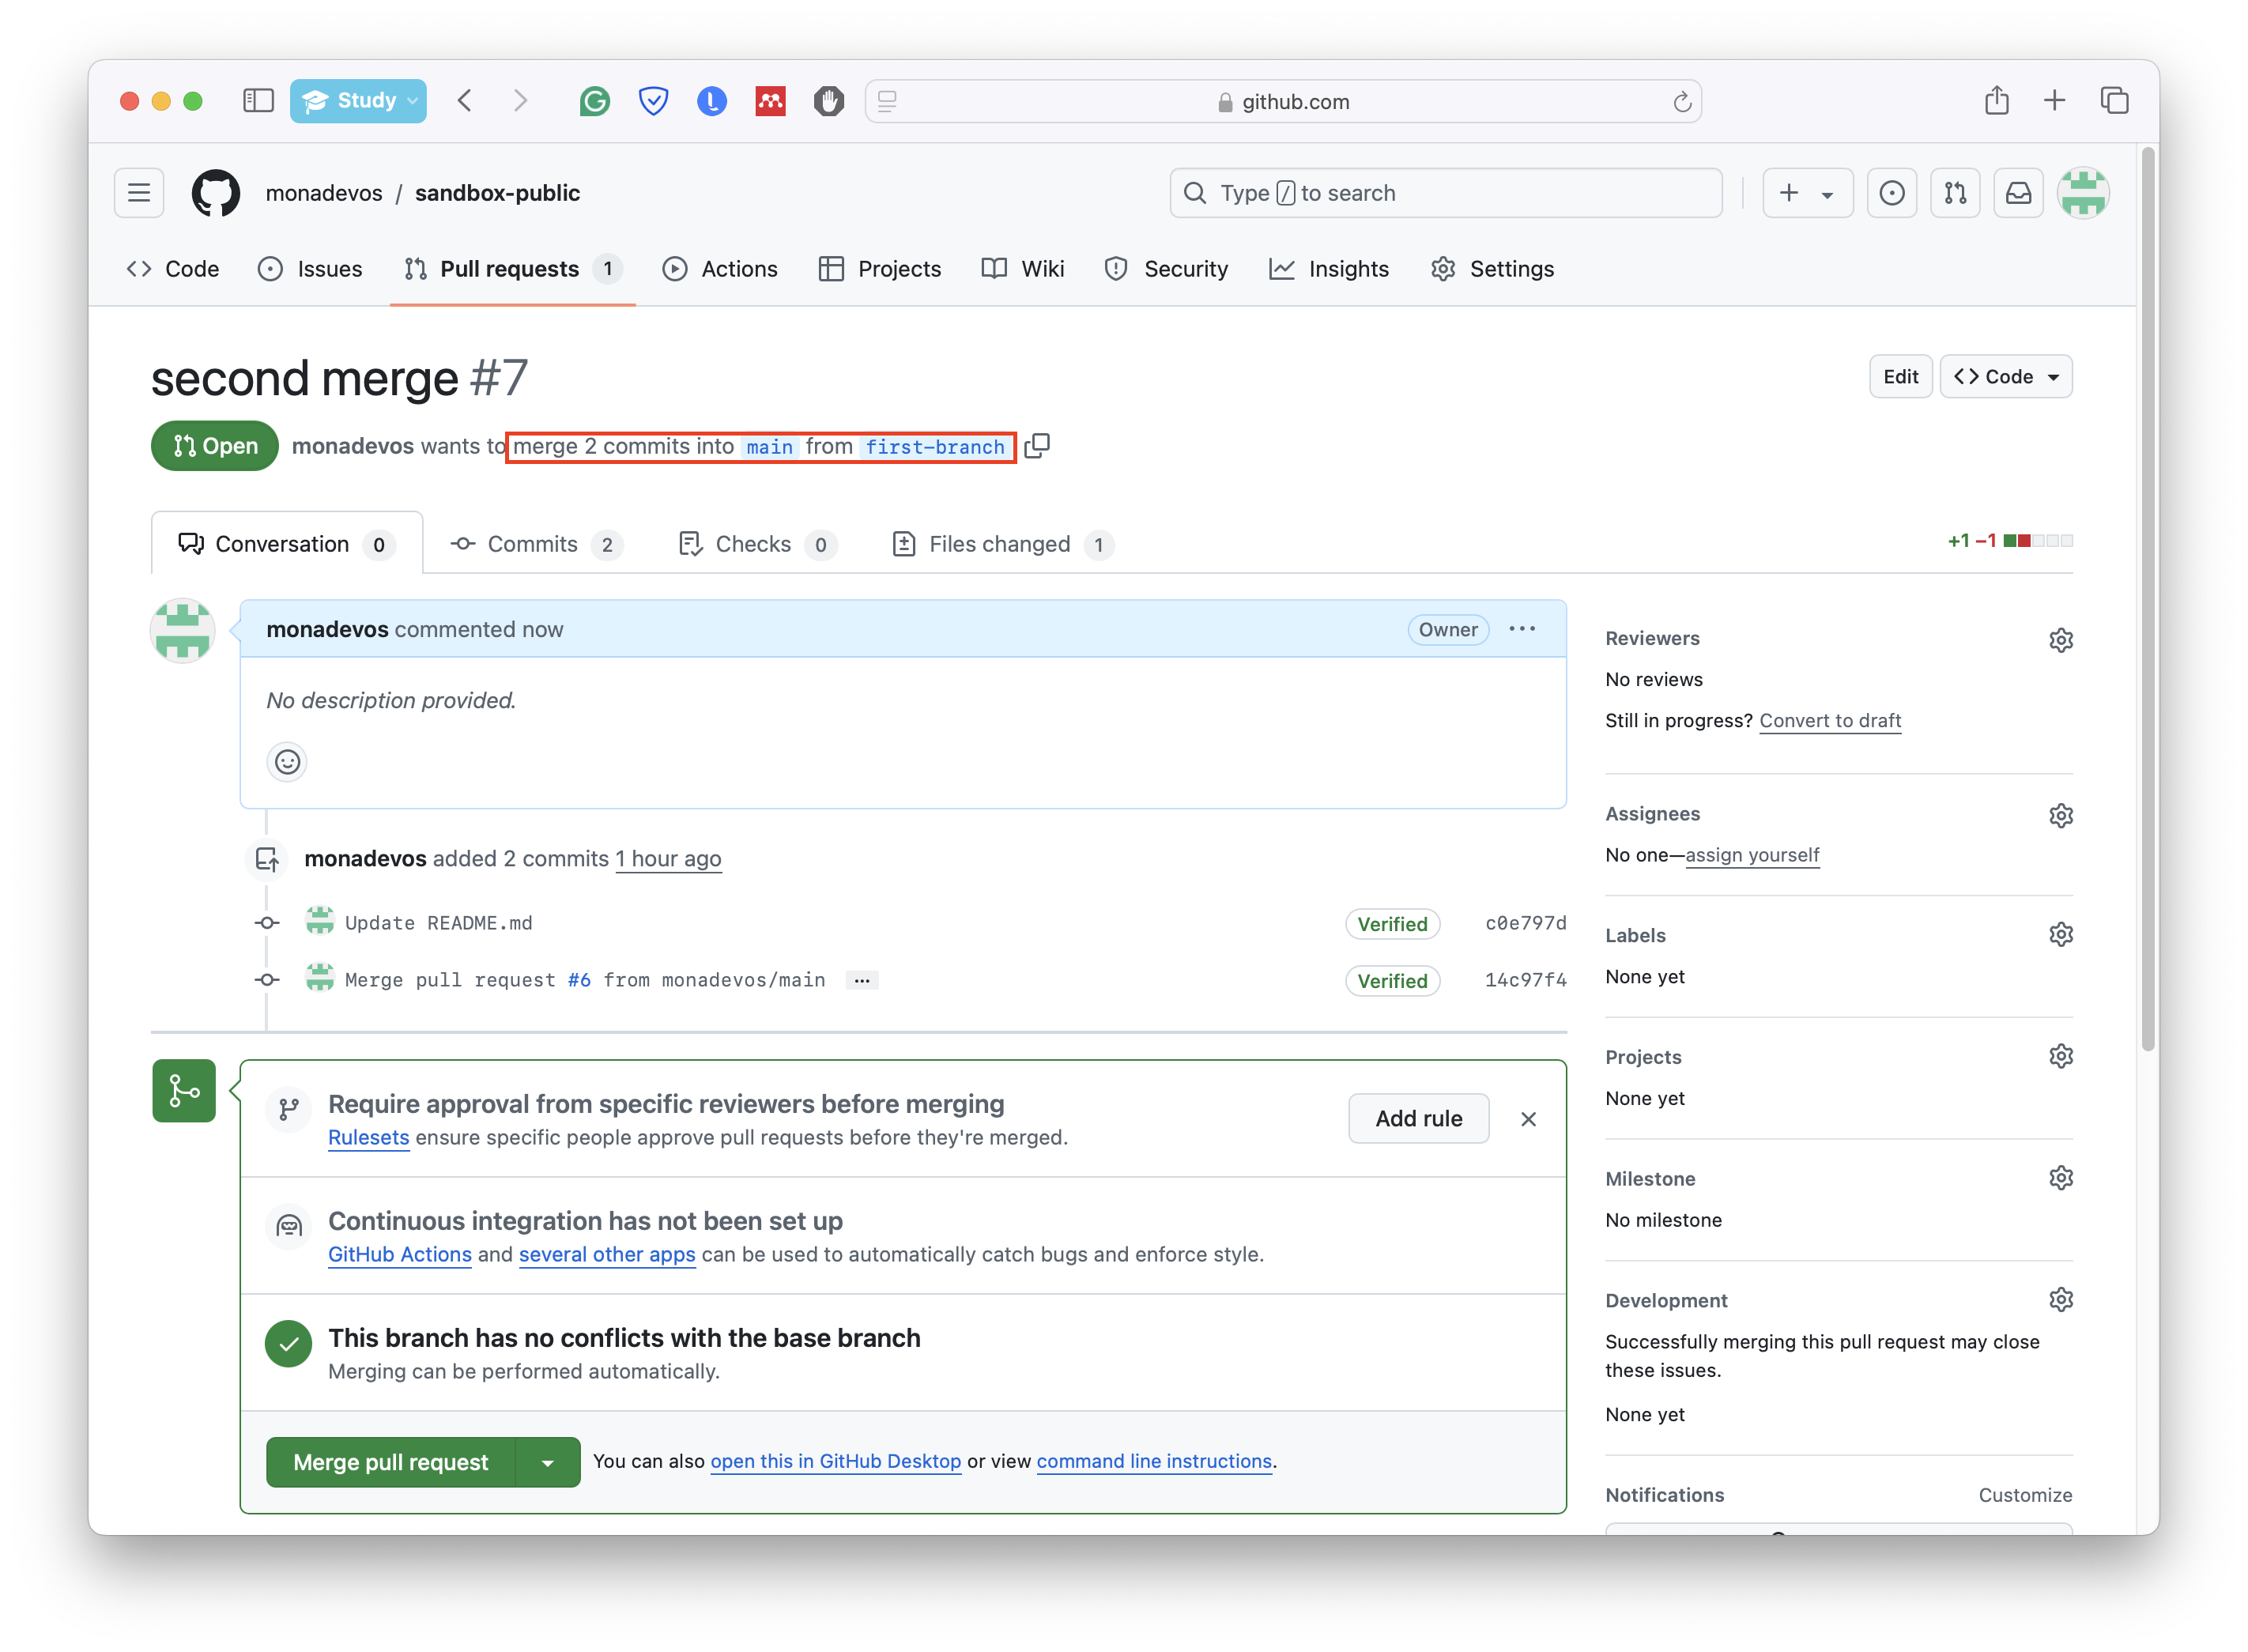Screen dimensions: 2248x1652
Task: Toggle the Safari sidebar icon
Action: [x=258, y=101]
